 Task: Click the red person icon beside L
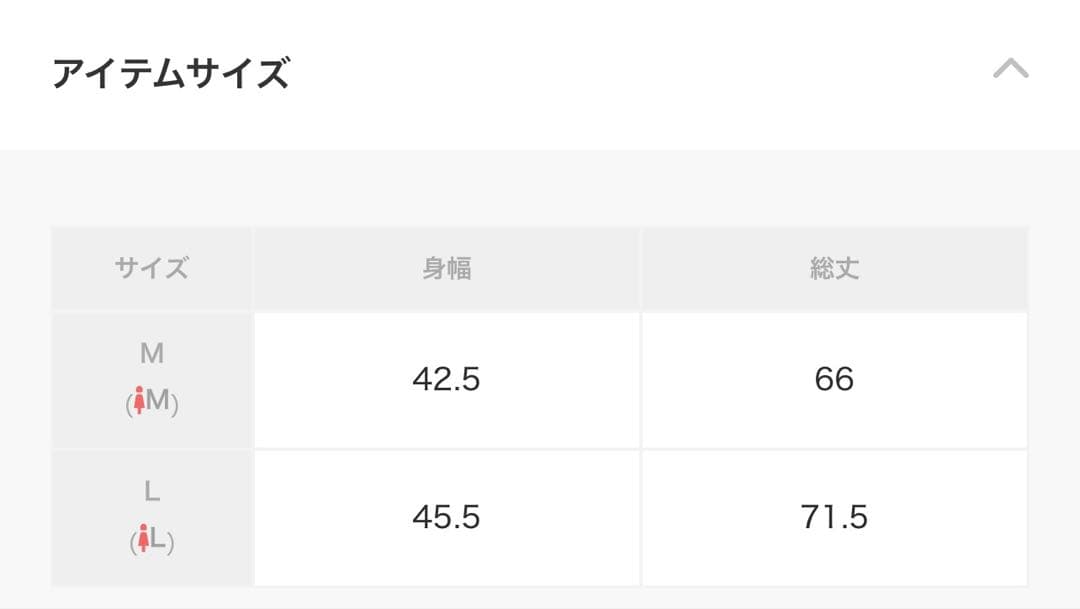pyautogui.click(x=143, y=538)
